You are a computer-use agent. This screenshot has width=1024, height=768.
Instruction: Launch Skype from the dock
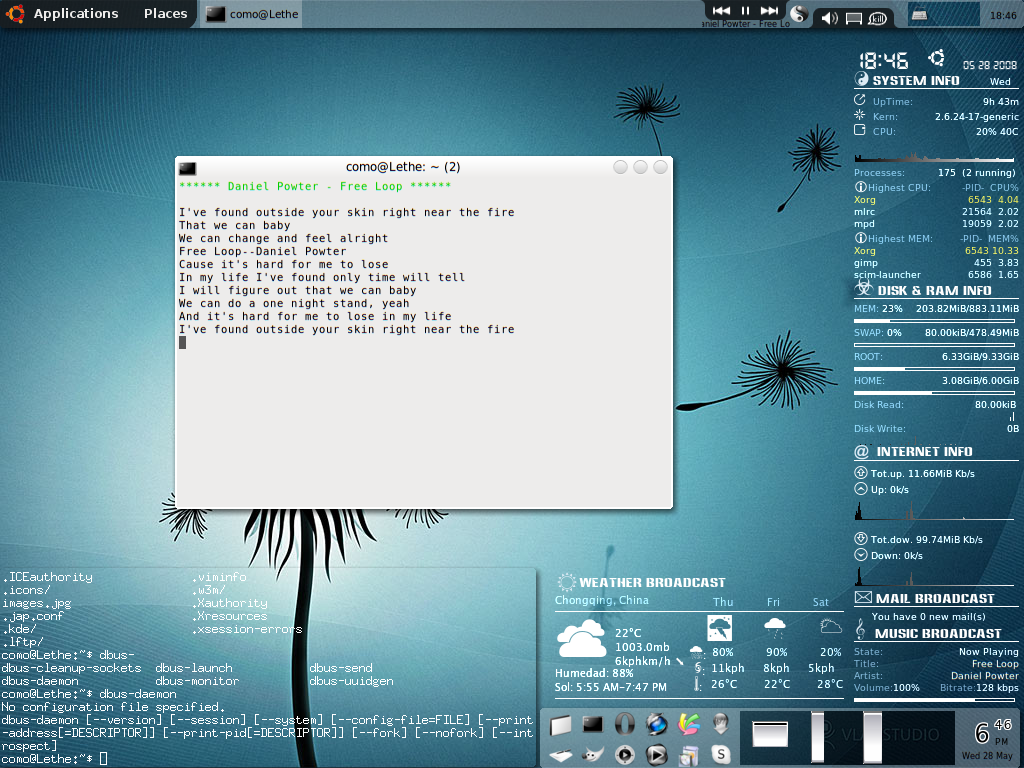coord(720,755)
